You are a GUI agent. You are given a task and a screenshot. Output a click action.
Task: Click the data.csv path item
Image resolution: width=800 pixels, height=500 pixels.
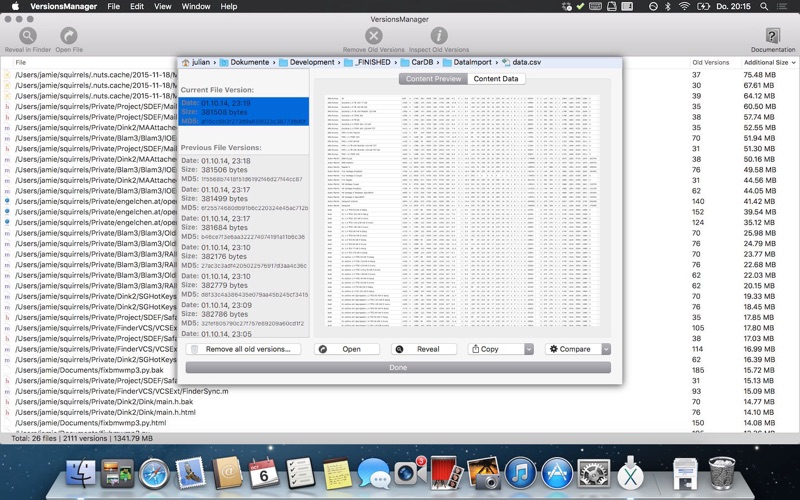coord(521,62)
